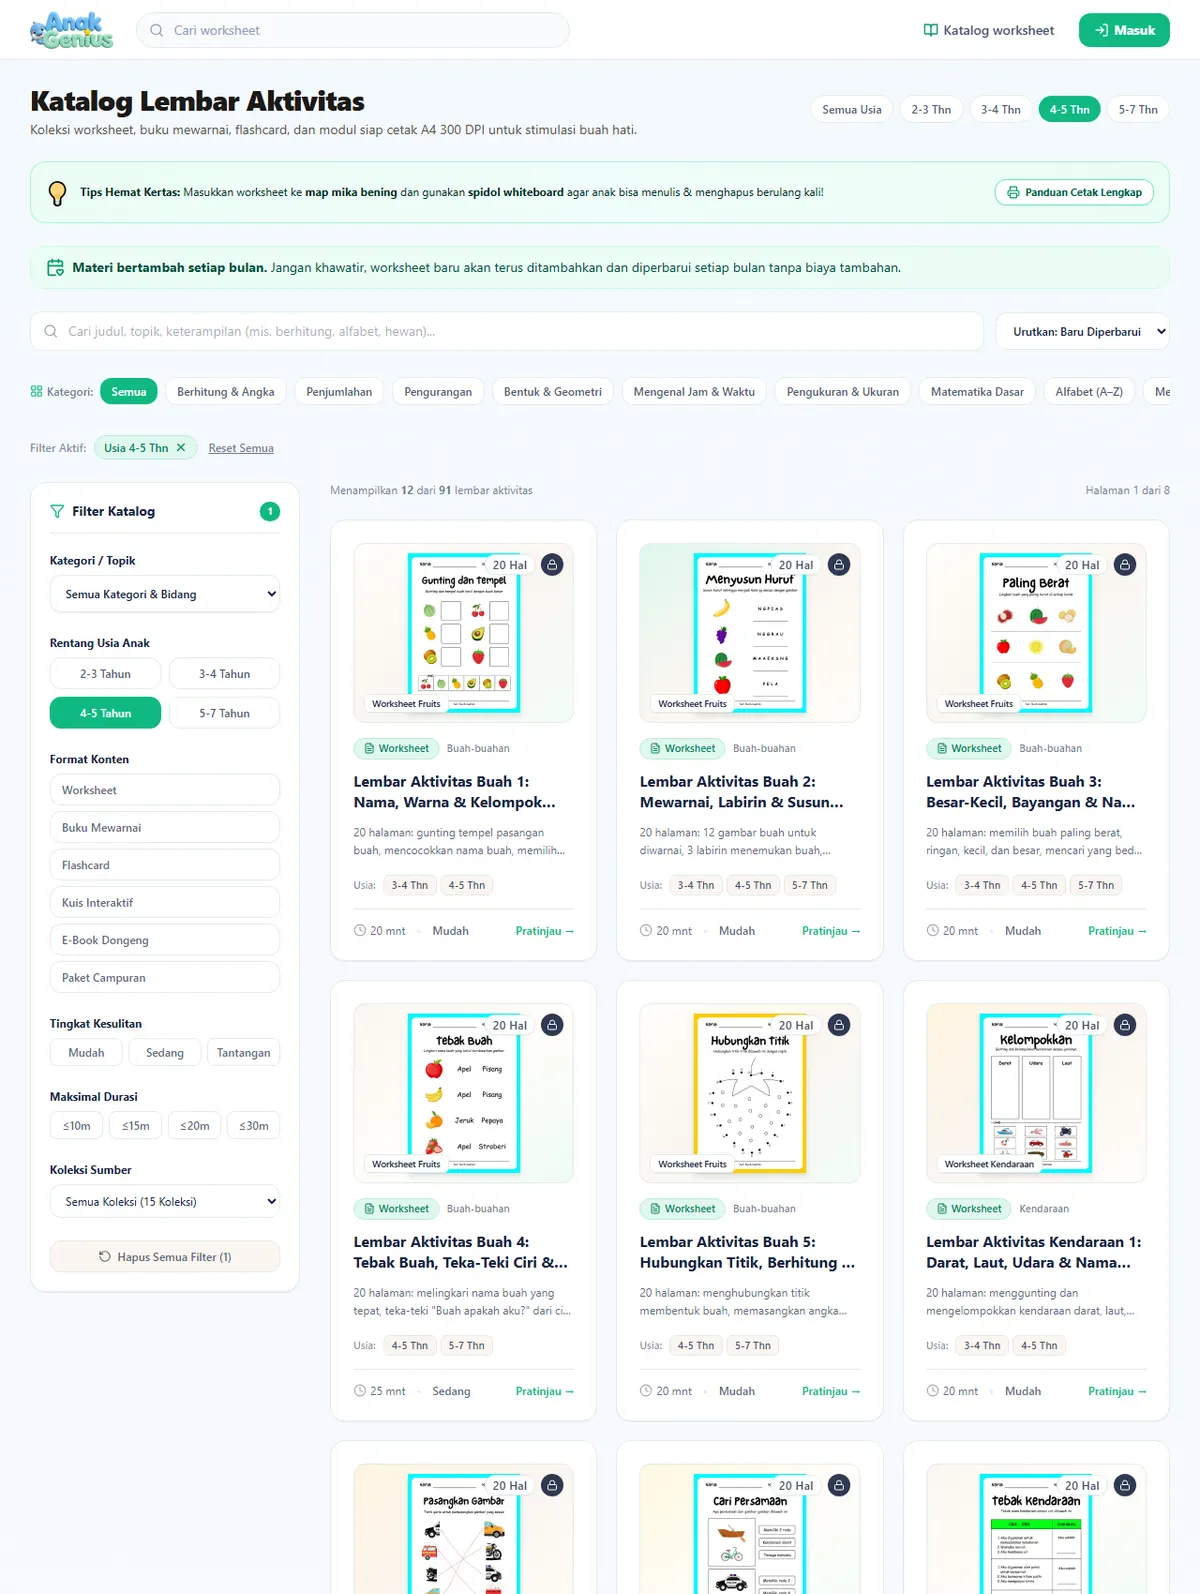This screenshot has height=1594, width=1200.
Task: Open the Katalog worksheet nav link
Action: pyautogui.click(x=988, y=30)
